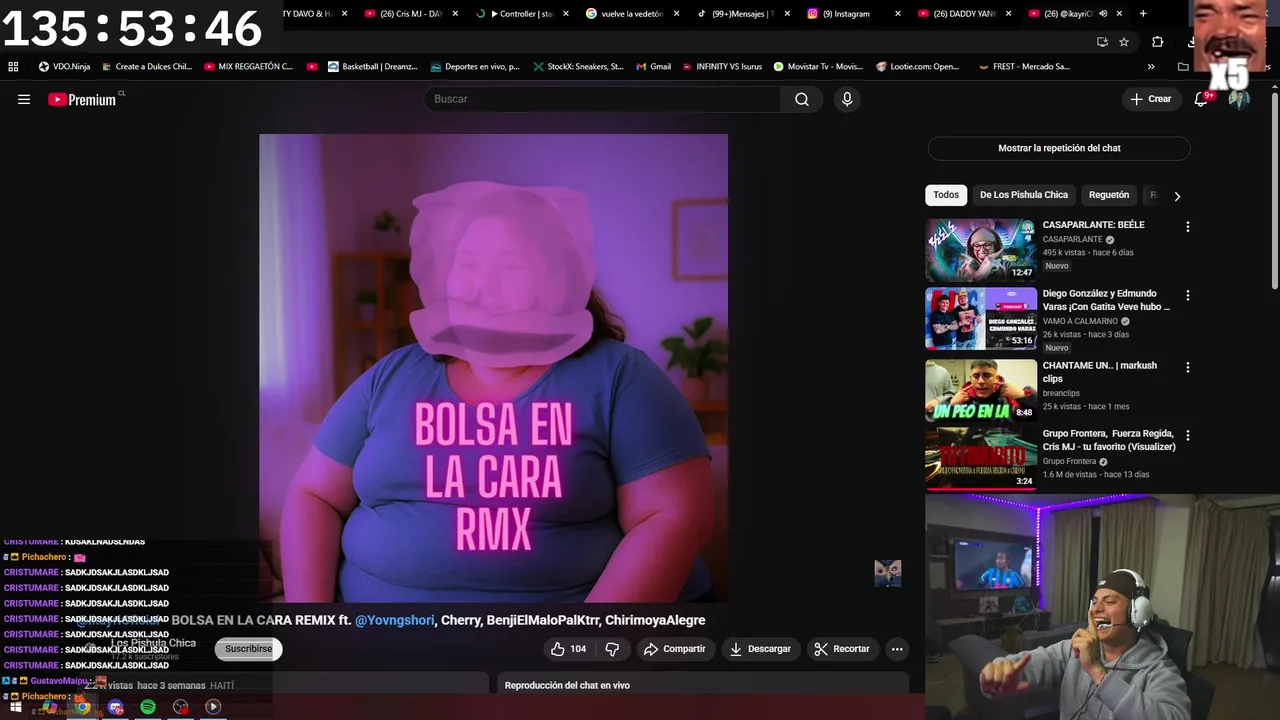Open the Chrome apps grid in bookmarks bar
The width and height of the screenshot is (1280, 720).
point(13,67)
